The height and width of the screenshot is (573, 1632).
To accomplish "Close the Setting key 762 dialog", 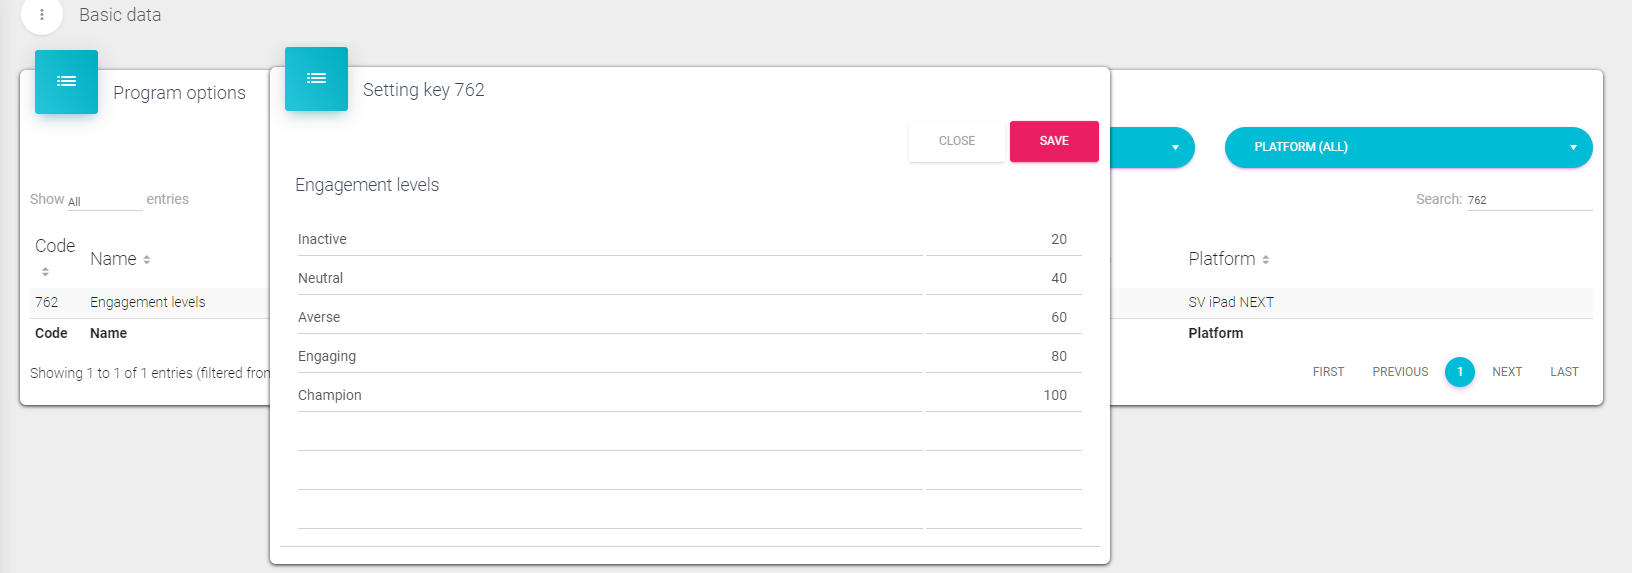I will [956, 141].
